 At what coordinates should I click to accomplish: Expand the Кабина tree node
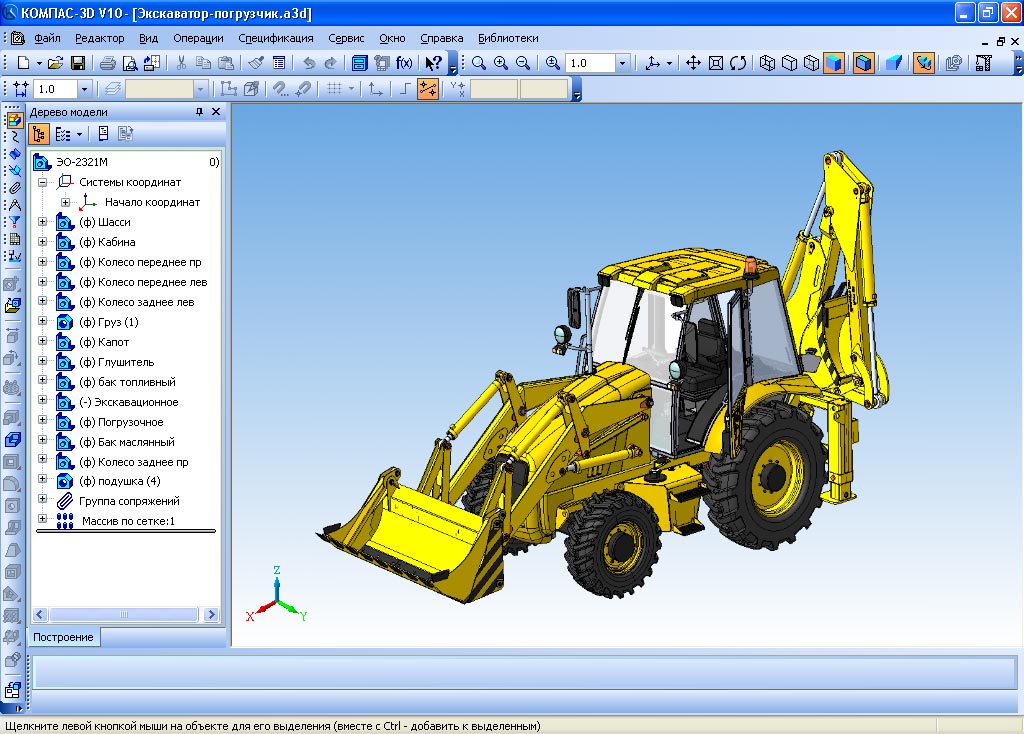tap(42, 242)
